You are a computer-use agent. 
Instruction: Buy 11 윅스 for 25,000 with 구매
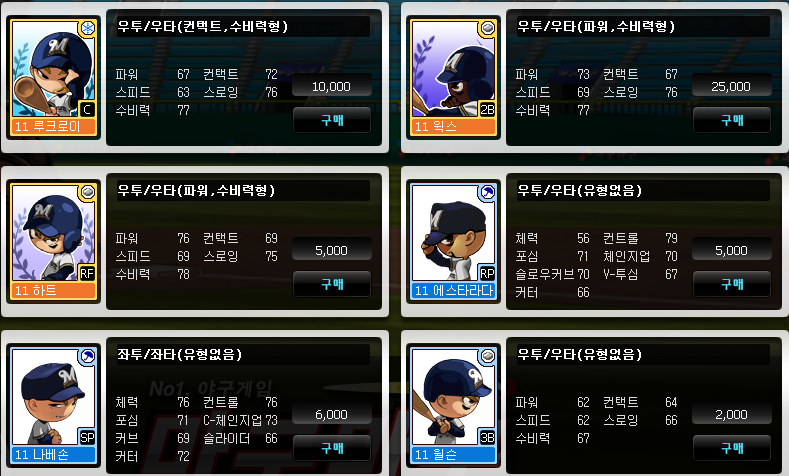pos(732,120)
